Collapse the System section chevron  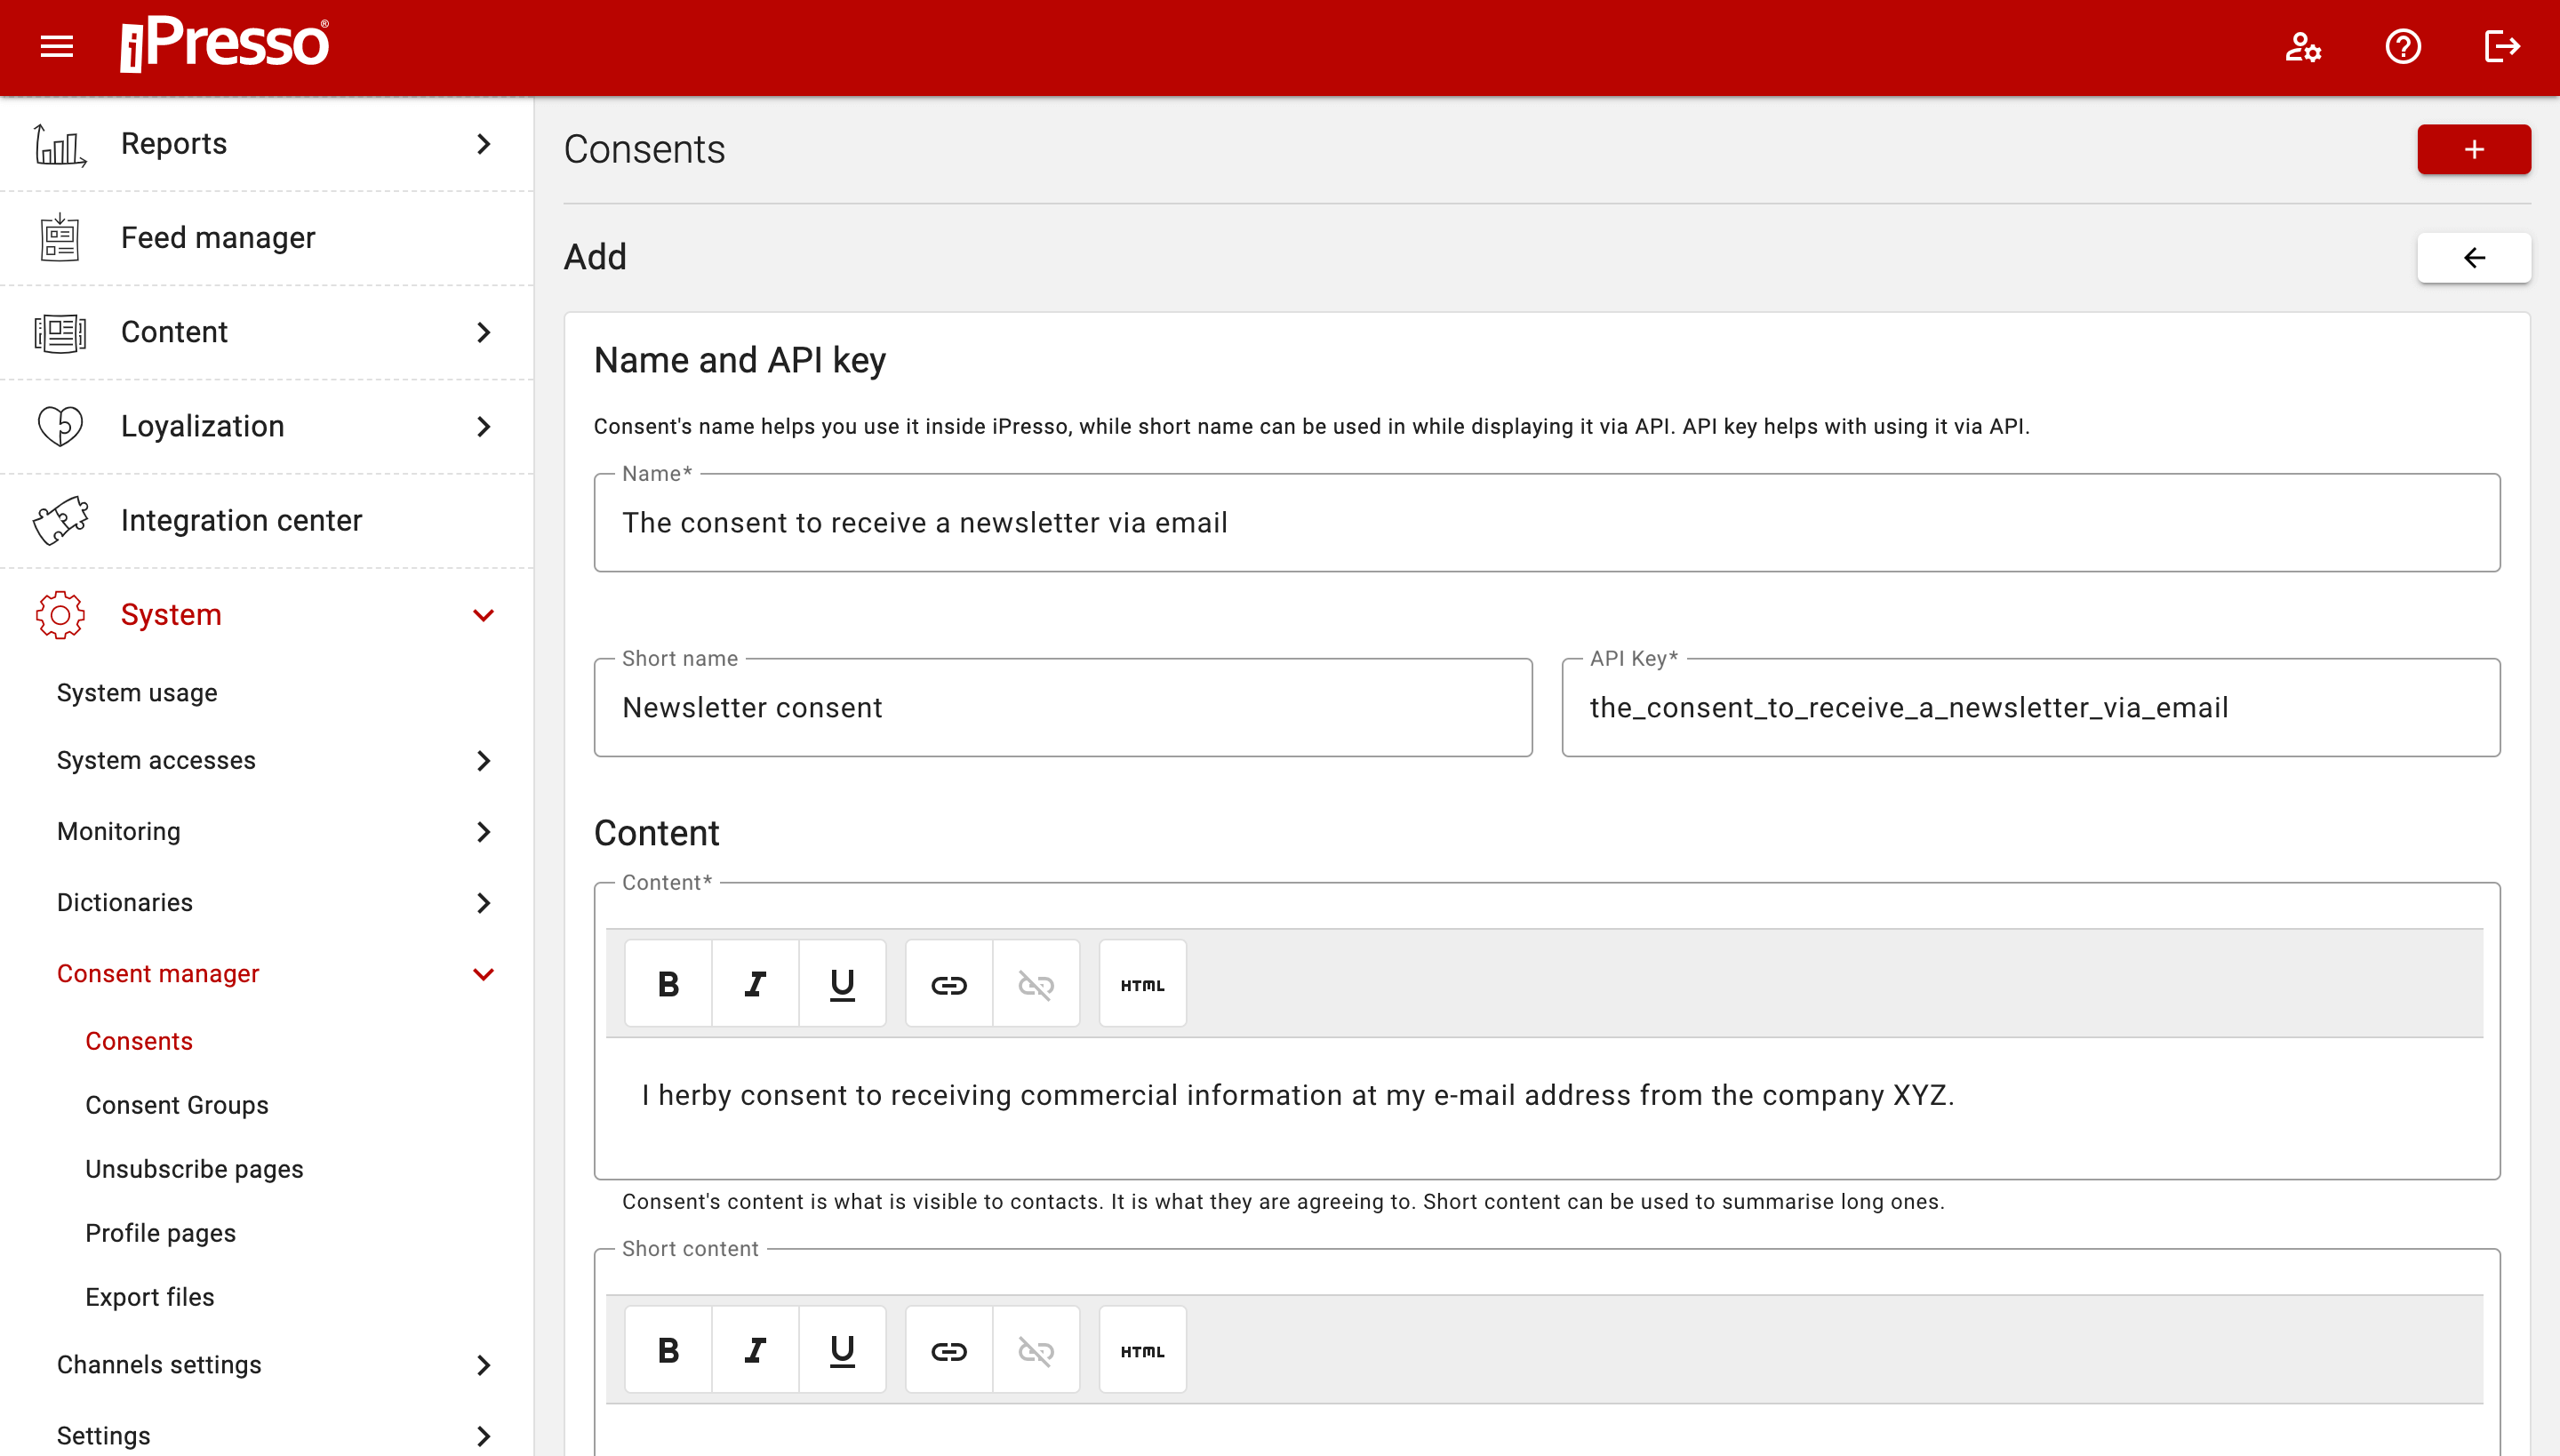coord(484,615)
